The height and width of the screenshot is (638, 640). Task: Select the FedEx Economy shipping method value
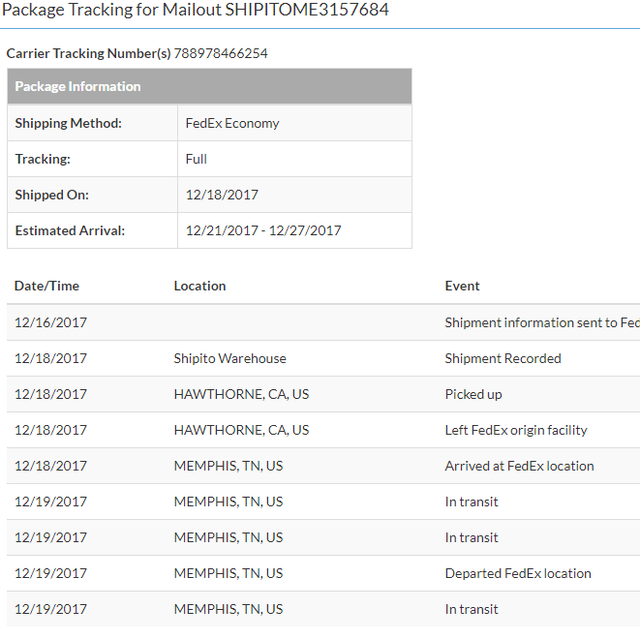pyautogui.click(x=232, y=123)
